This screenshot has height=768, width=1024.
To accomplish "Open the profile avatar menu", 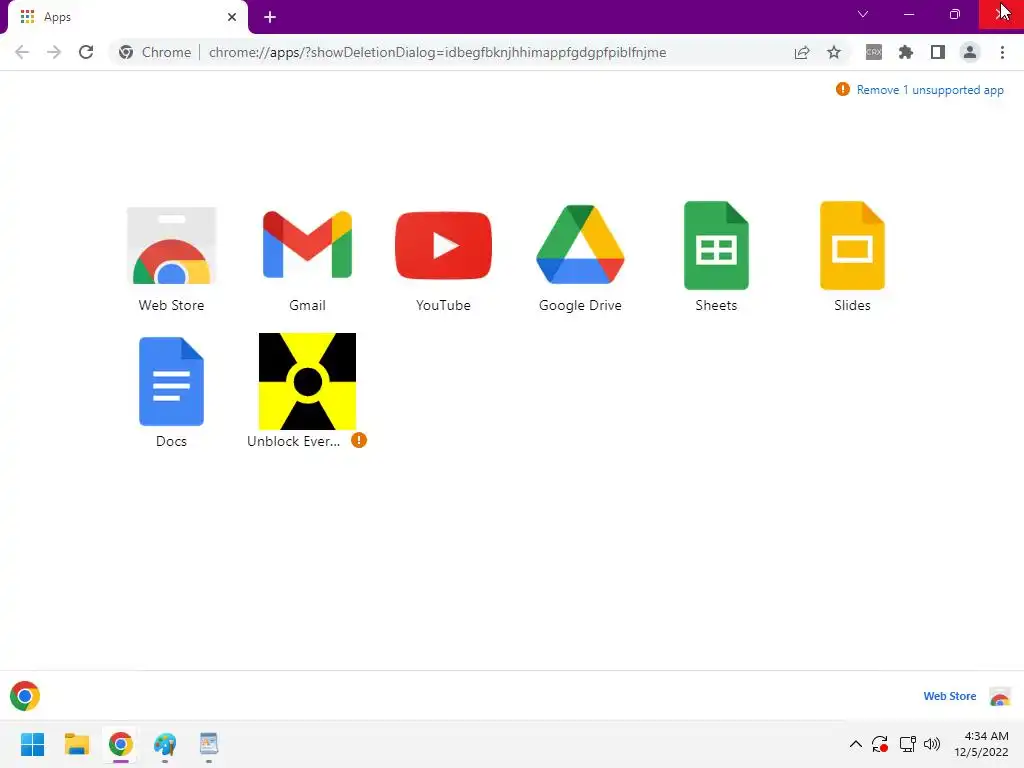I will coord(970,52).
